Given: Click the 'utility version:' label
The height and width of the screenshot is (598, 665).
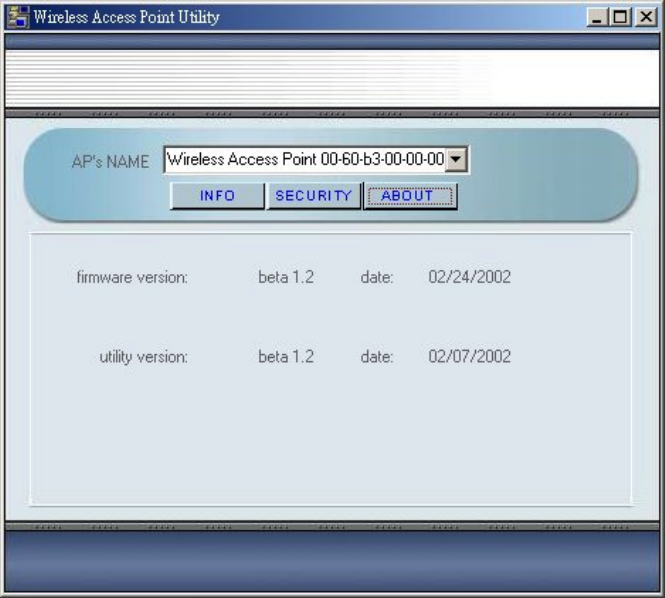Looking at the screenshot, I should click(143, 357).
